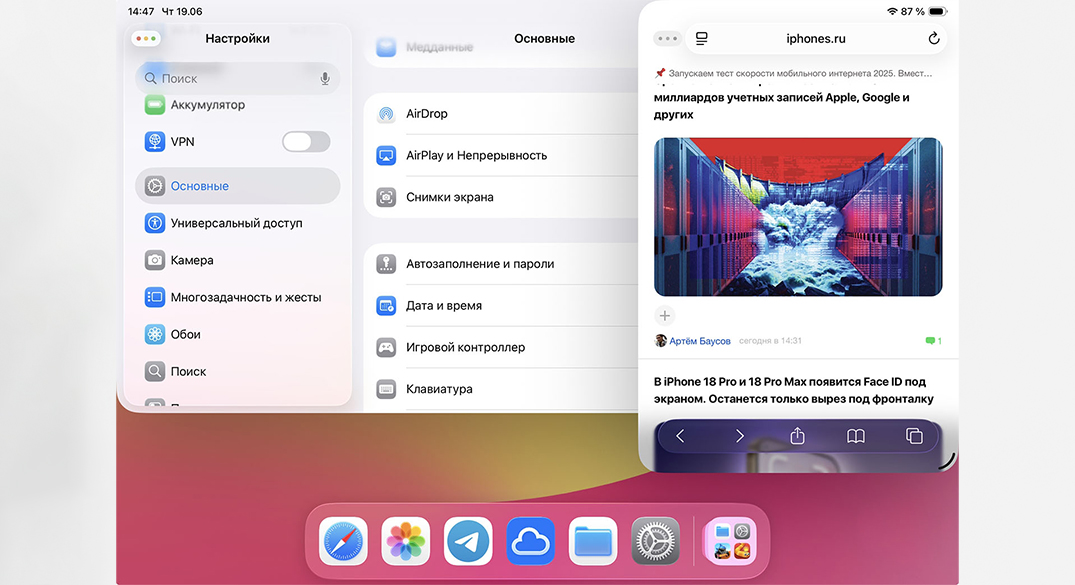Open the recent apps folder in dock

(x=729, y=541)
